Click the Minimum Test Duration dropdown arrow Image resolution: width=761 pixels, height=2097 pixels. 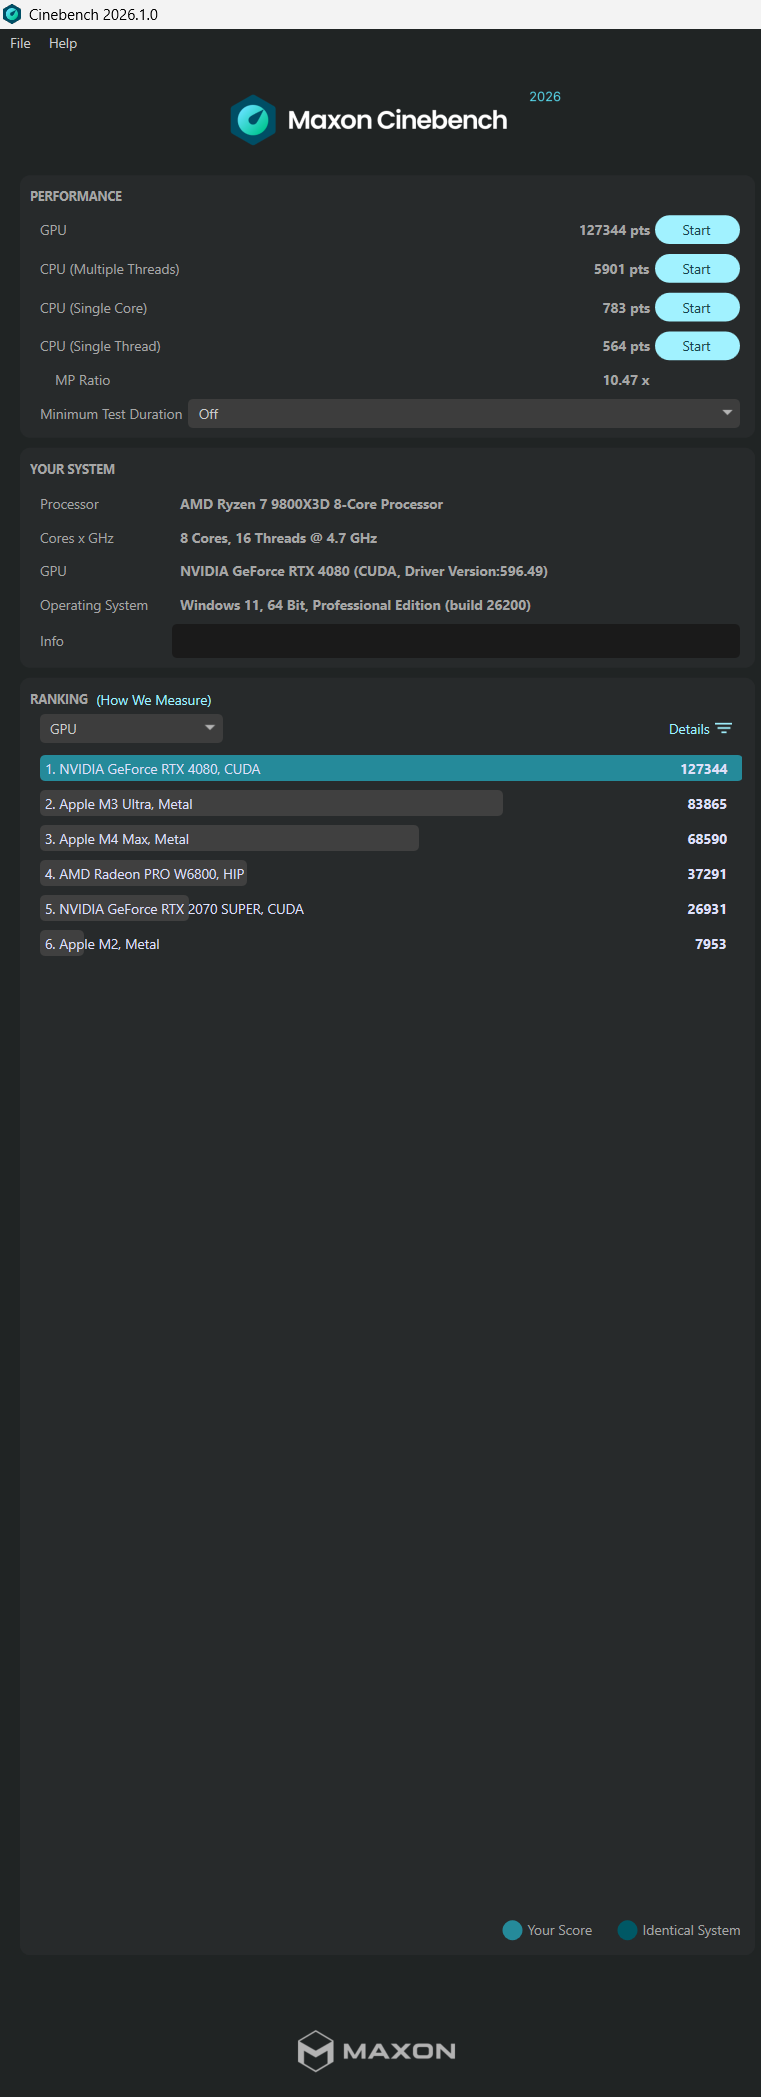click(727, 413)
